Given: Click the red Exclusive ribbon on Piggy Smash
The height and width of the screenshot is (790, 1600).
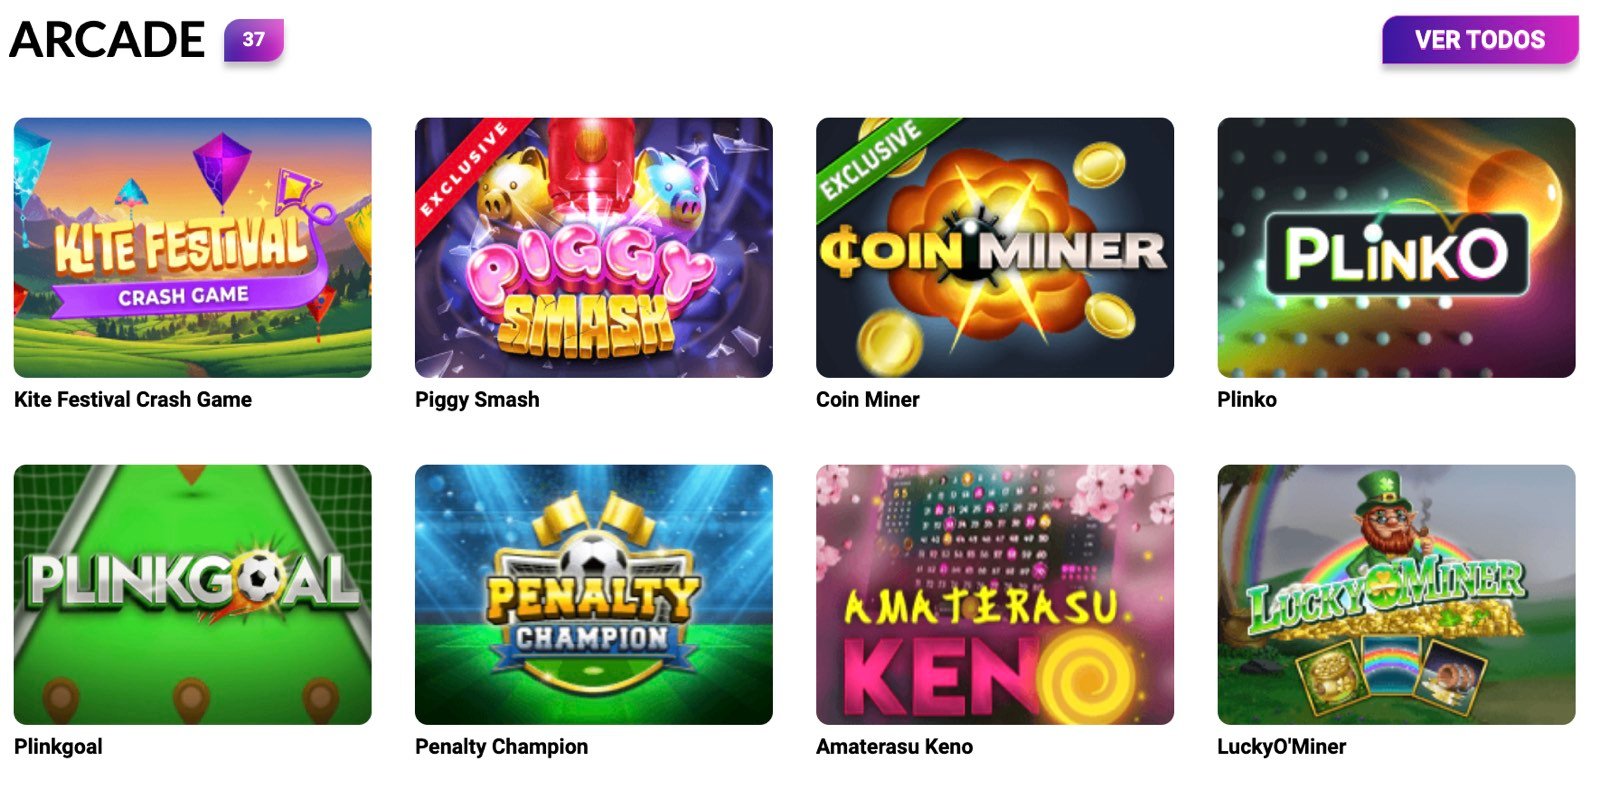Looking at the screenshot, I should point(462,170).
